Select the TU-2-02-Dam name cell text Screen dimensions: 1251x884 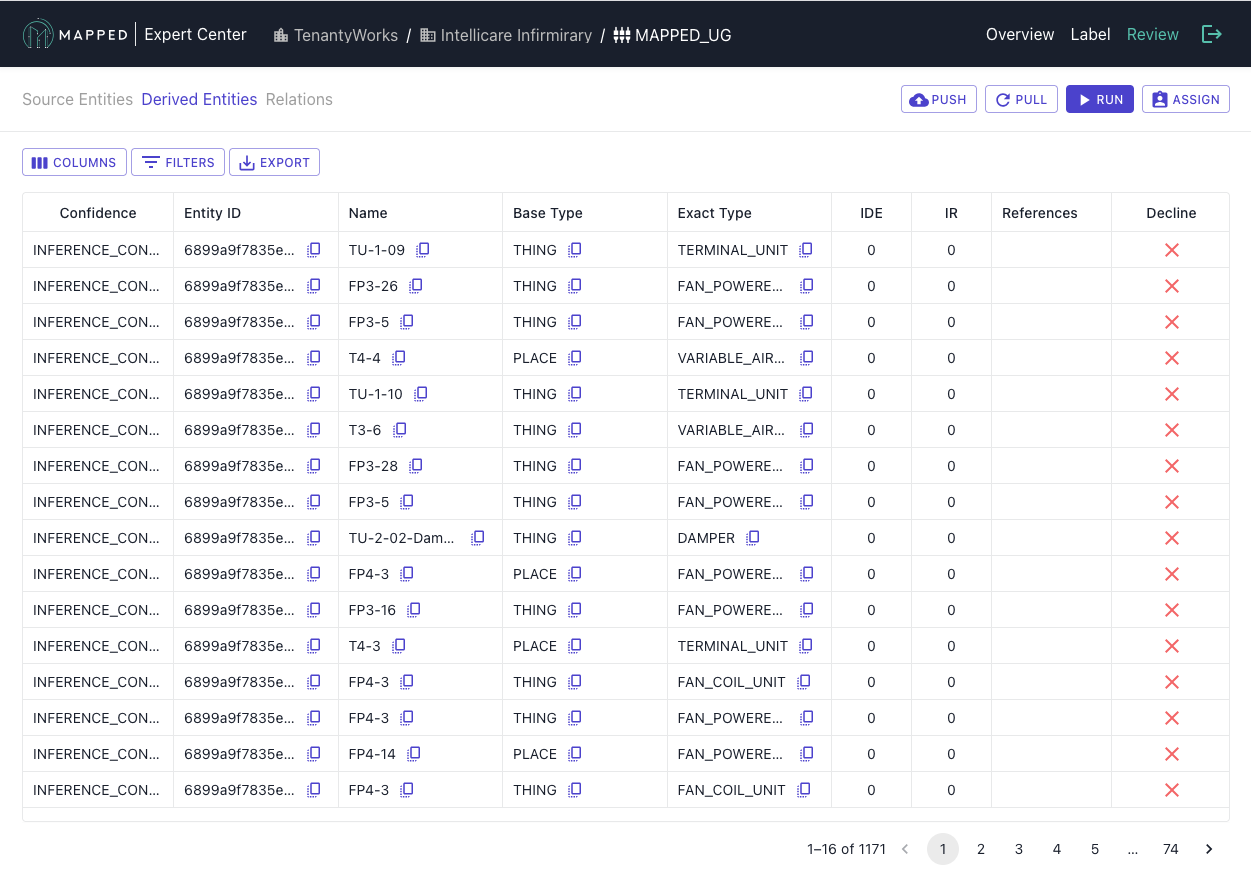402,538
